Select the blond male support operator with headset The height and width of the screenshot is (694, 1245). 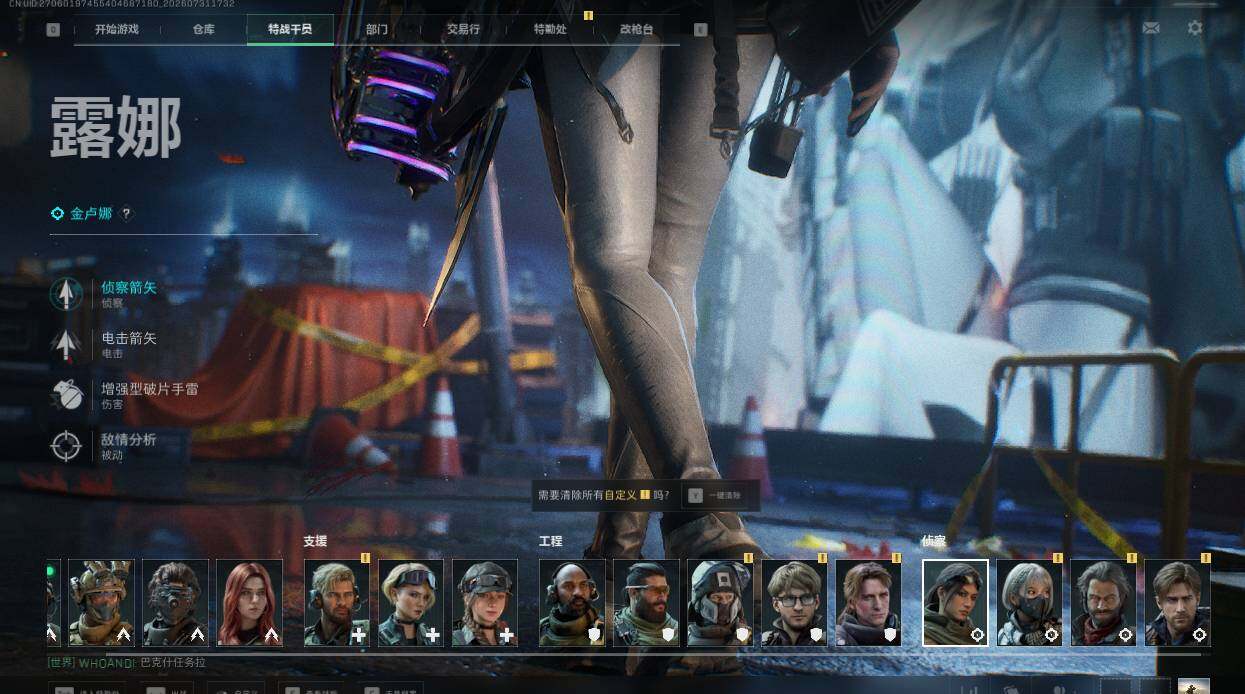coord(337,603)
